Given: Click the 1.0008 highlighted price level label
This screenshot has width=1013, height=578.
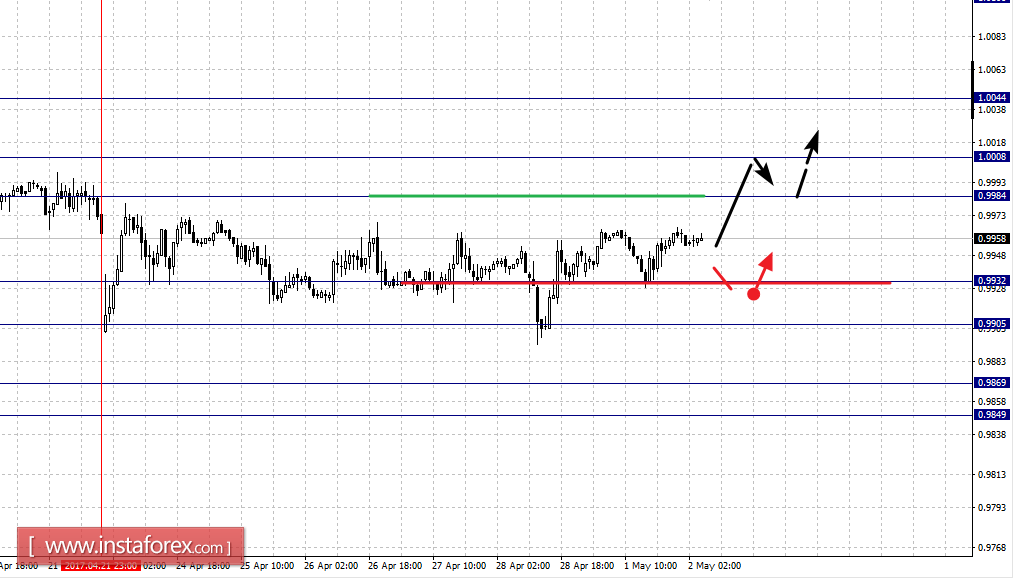Looking at the screenshot, I should [992, 156].
